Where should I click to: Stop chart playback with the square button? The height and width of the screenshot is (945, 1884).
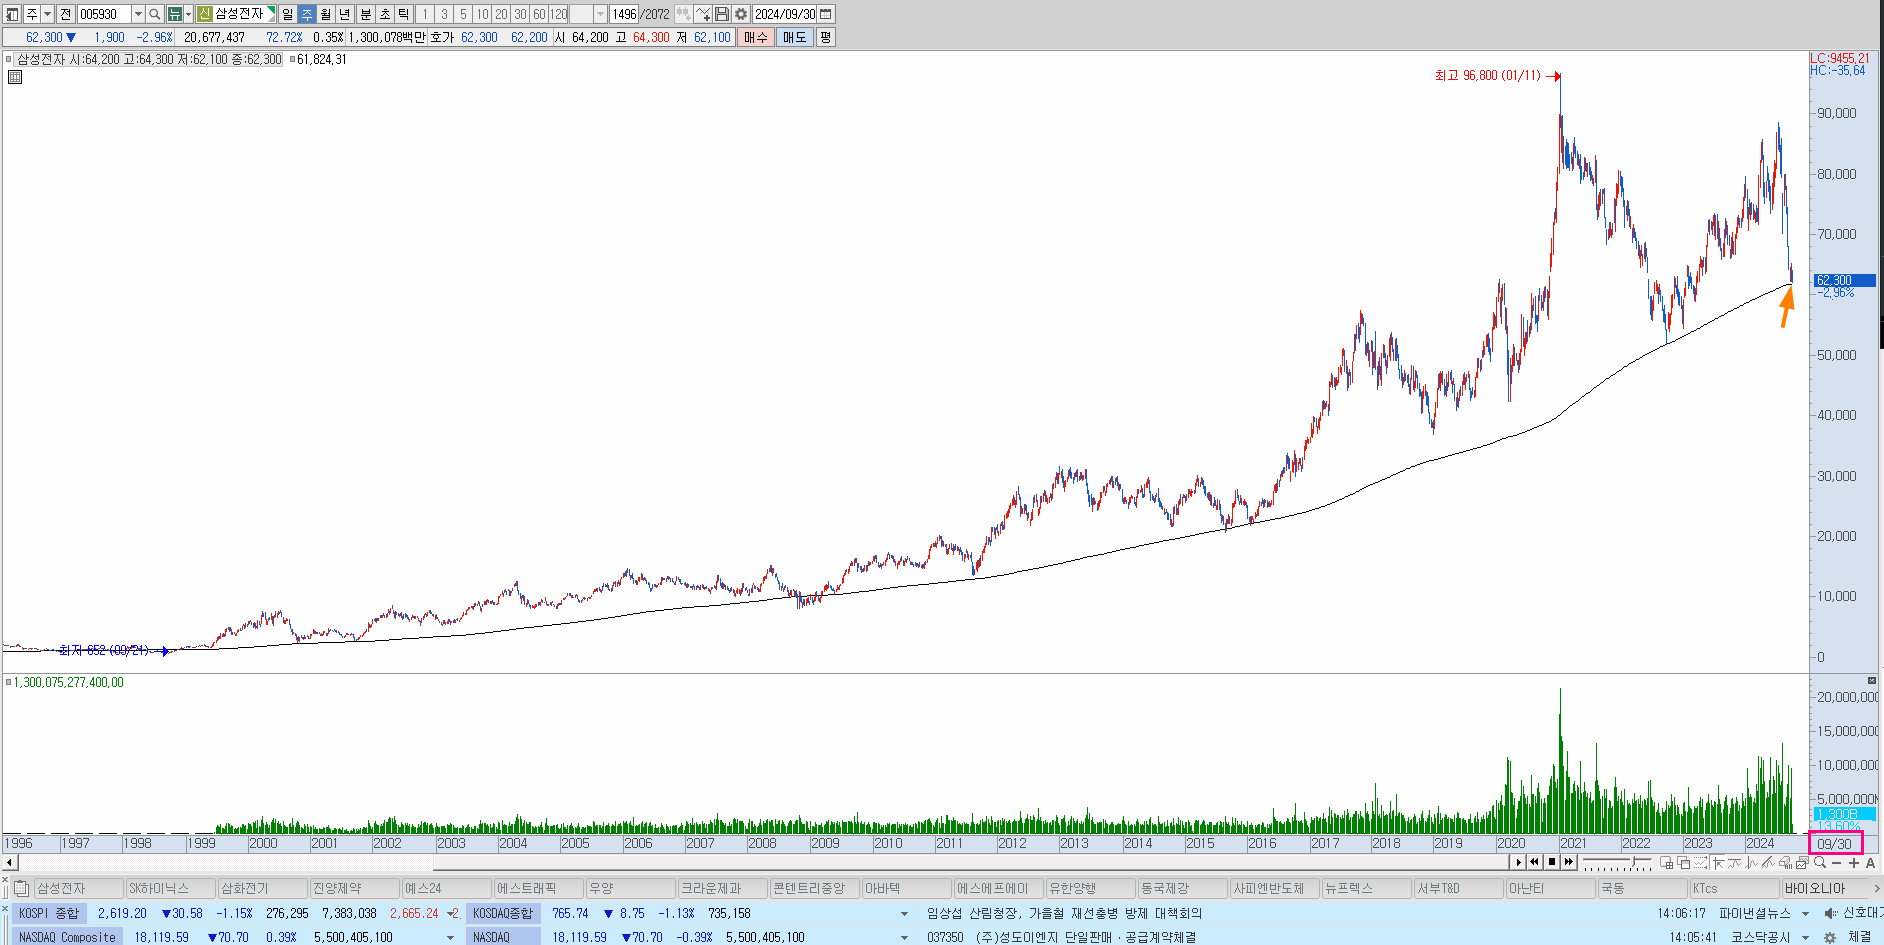1552,862
